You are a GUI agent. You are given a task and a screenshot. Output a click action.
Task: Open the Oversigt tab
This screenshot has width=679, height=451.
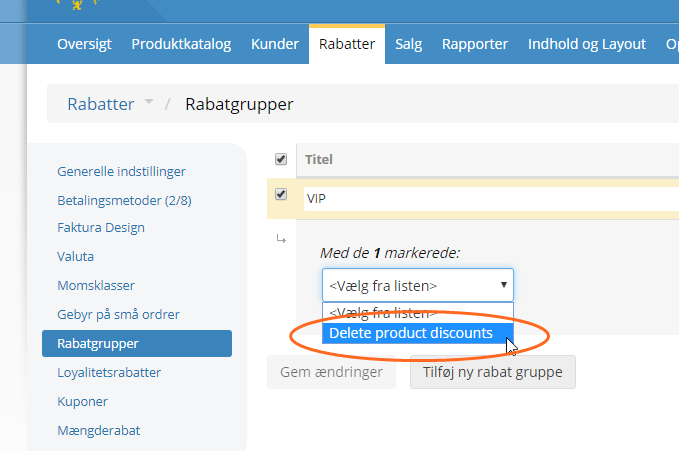(x=84, y=44)
